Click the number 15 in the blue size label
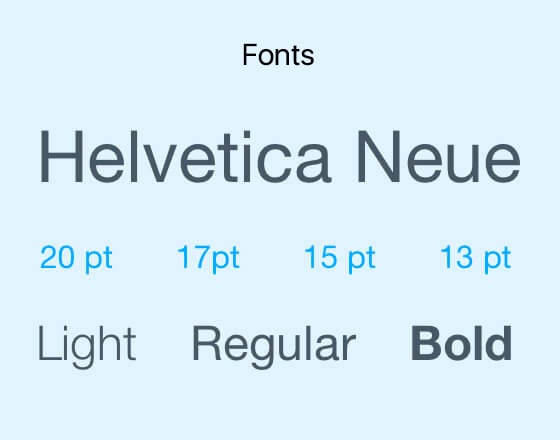The height and width of the screenshot is (440, 560). pos(321,256)
